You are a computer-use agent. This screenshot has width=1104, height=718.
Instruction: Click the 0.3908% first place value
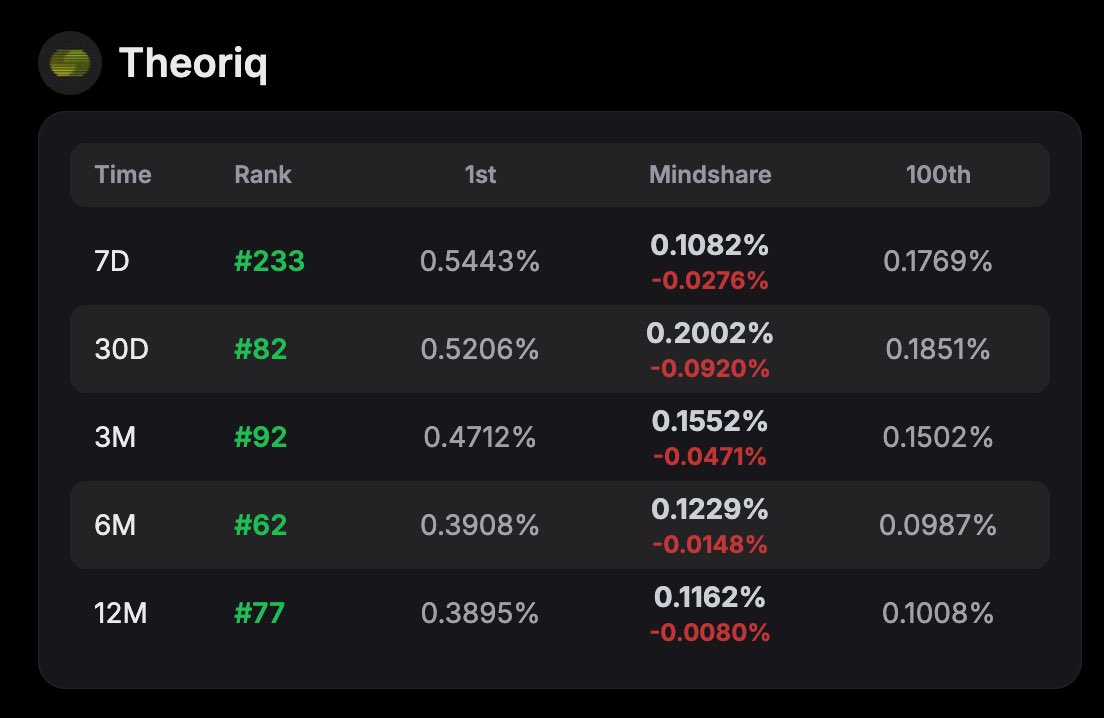pyautogui.click(x=479, y=525)
